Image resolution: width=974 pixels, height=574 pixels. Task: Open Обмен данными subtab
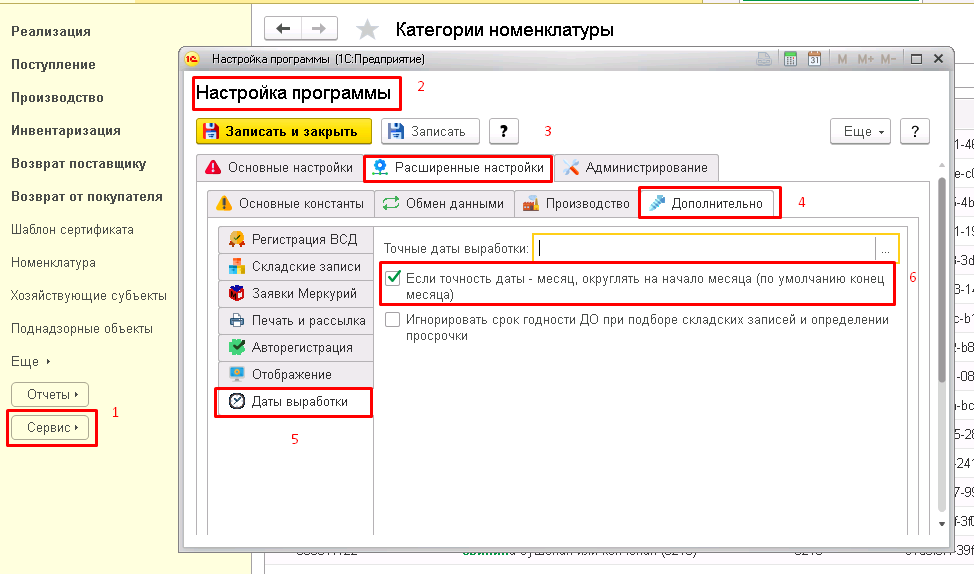(x=444, y=204)
